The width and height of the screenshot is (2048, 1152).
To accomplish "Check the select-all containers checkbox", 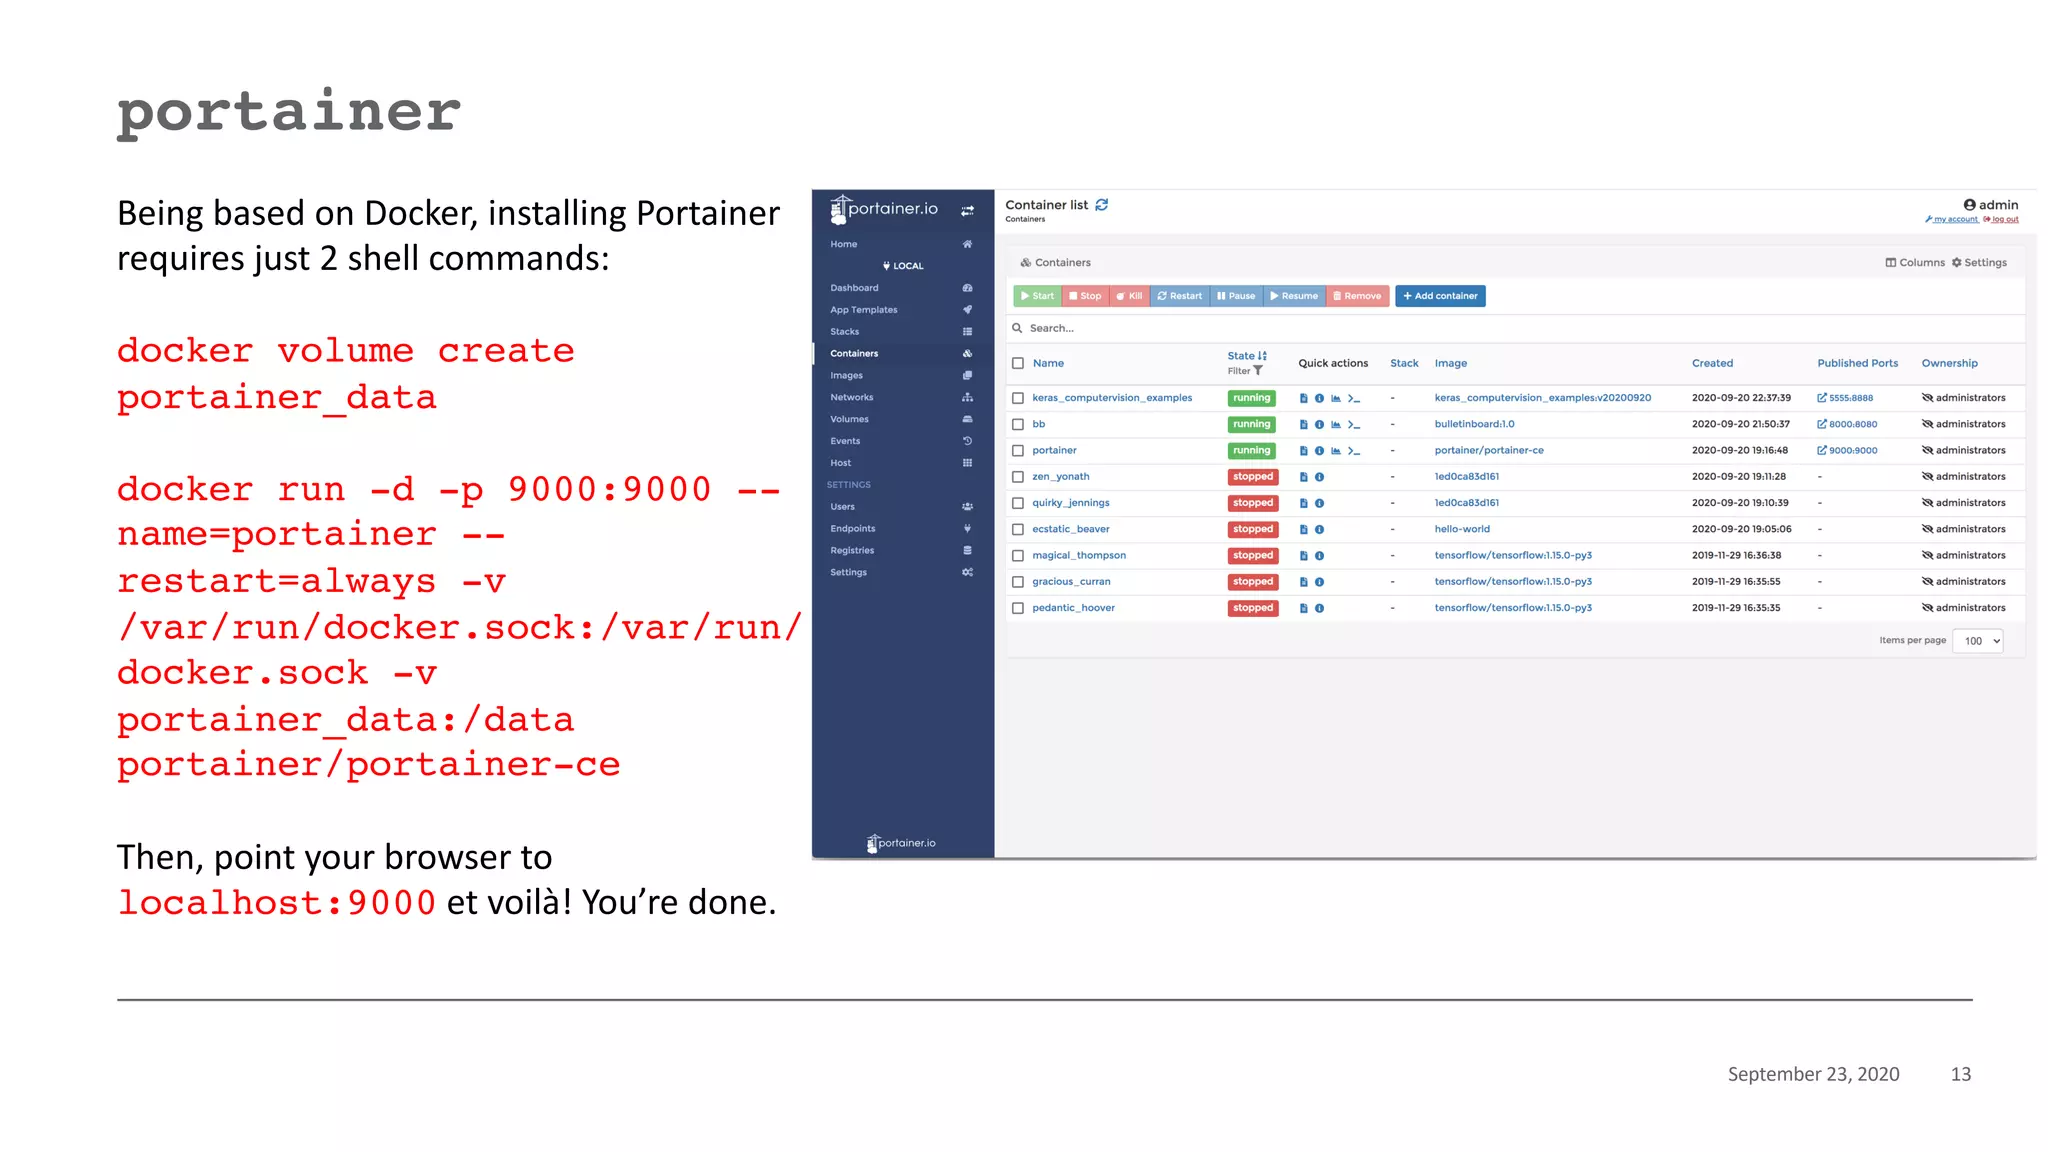I will tap(1018, 364).
